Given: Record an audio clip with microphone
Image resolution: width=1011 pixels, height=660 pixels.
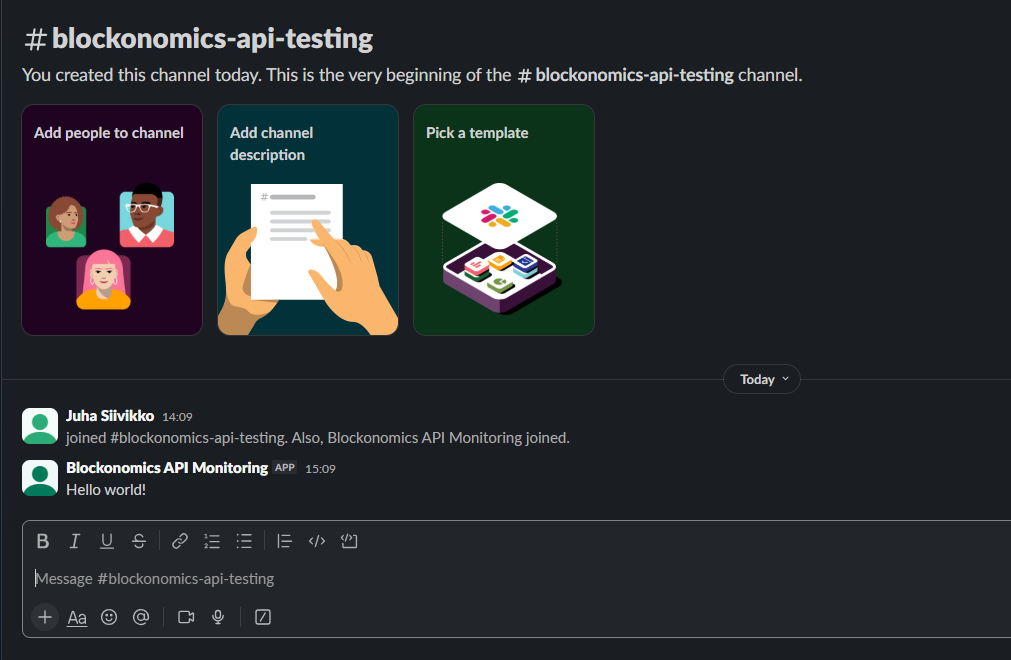Looking at the screenshot, I should tap(218, 617).
